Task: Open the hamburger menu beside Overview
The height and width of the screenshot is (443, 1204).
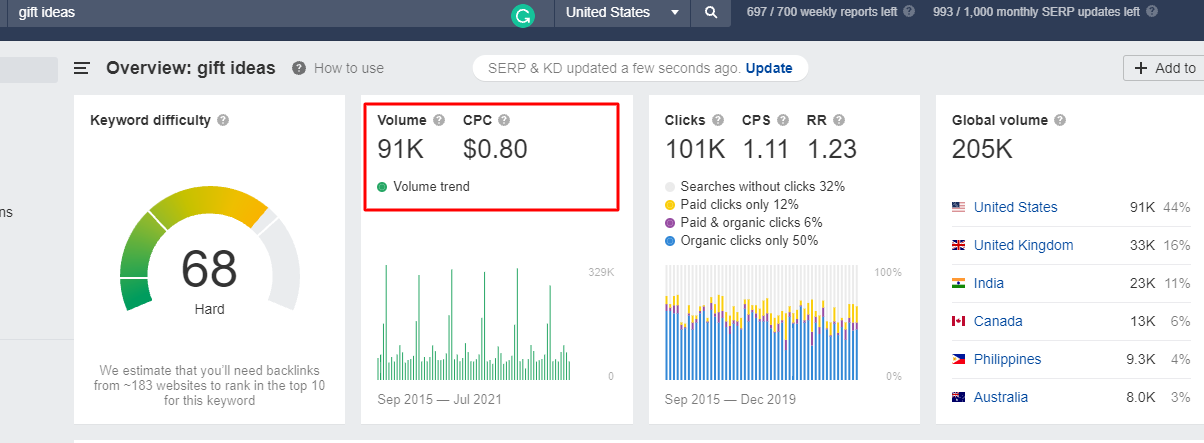Action: tap(82, 68)
